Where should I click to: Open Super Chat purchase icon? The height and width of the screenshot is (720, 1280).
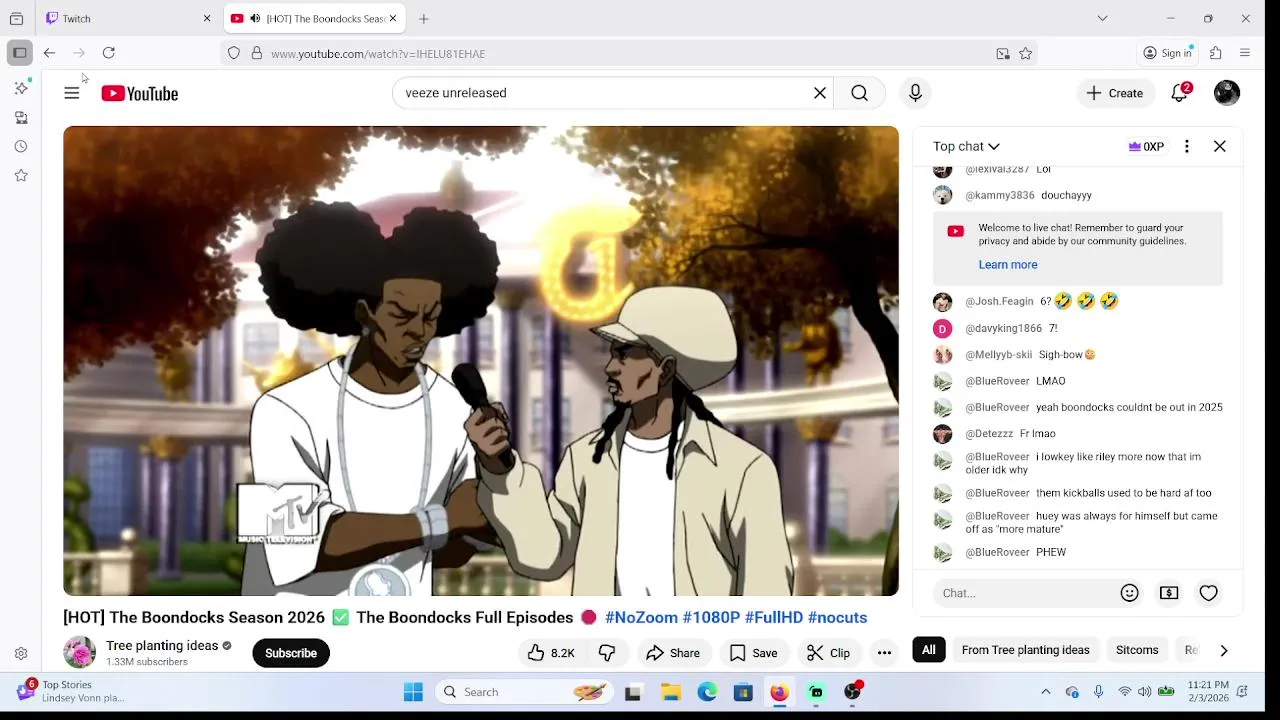coord(1169,593)
